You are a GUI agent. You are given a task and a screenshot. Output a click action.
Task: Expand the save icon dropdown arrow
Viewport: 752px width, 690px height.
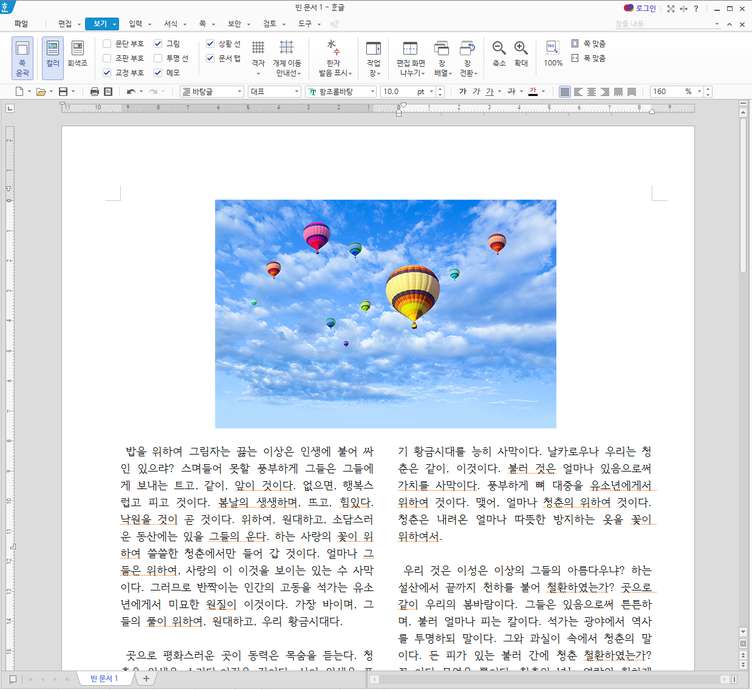coord(73,91)
